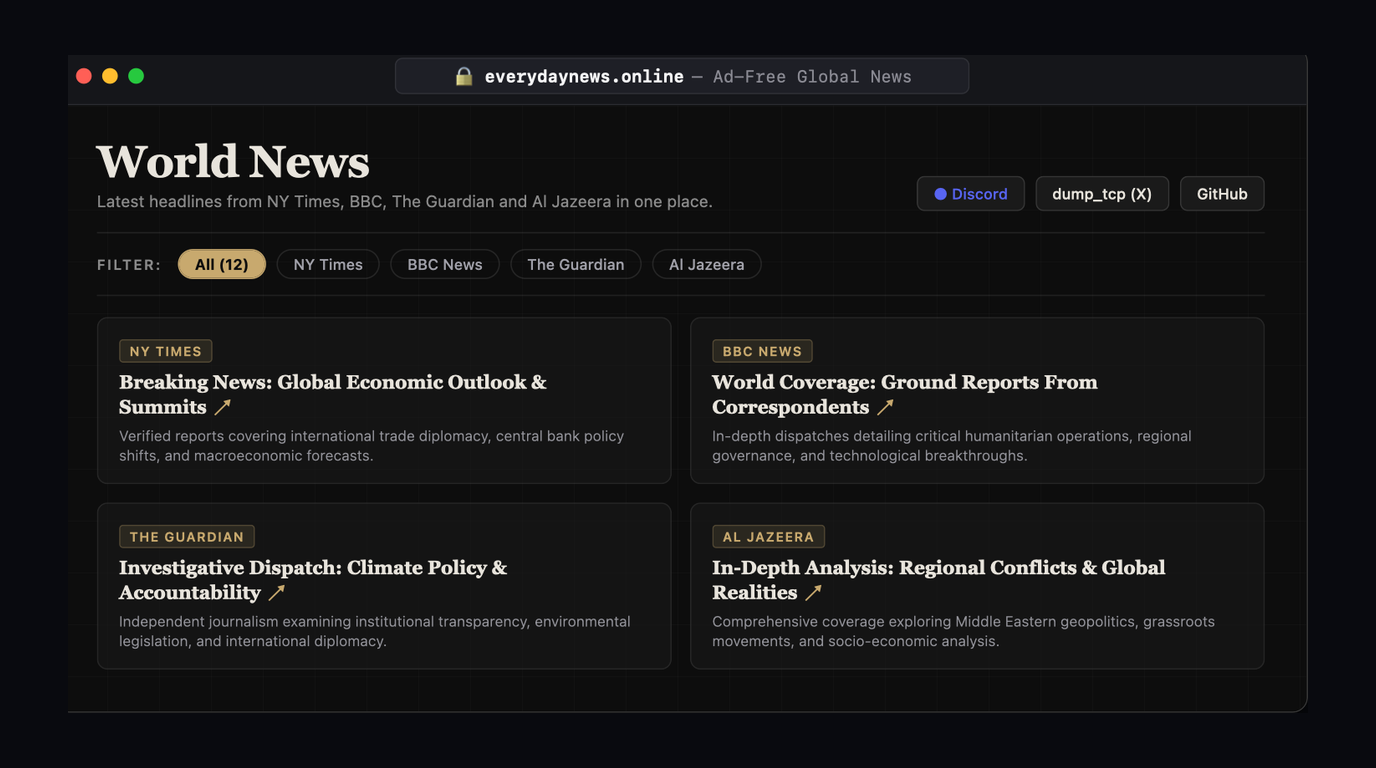Click the World News page title
The image size is (1376, 768).
[233, 161]
